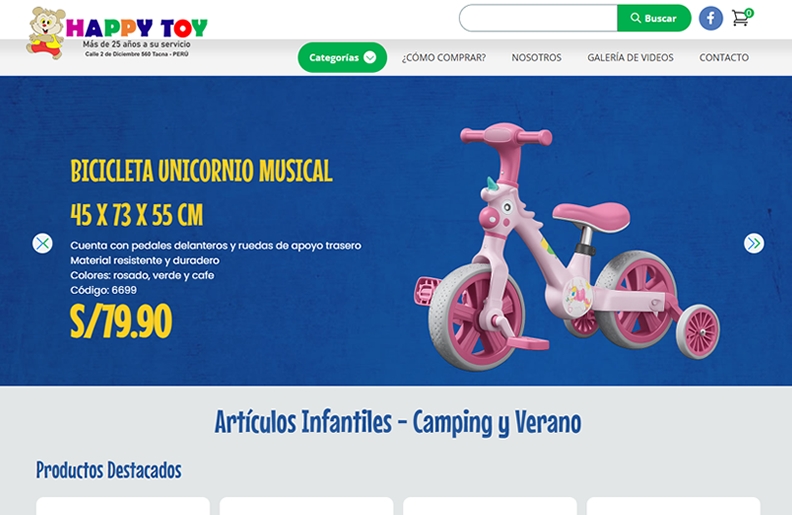The height and width of the screenshot is (515, 792).
Task: Open the shopping cart icon
Action: pyautogui.click(x=740, y=19)
